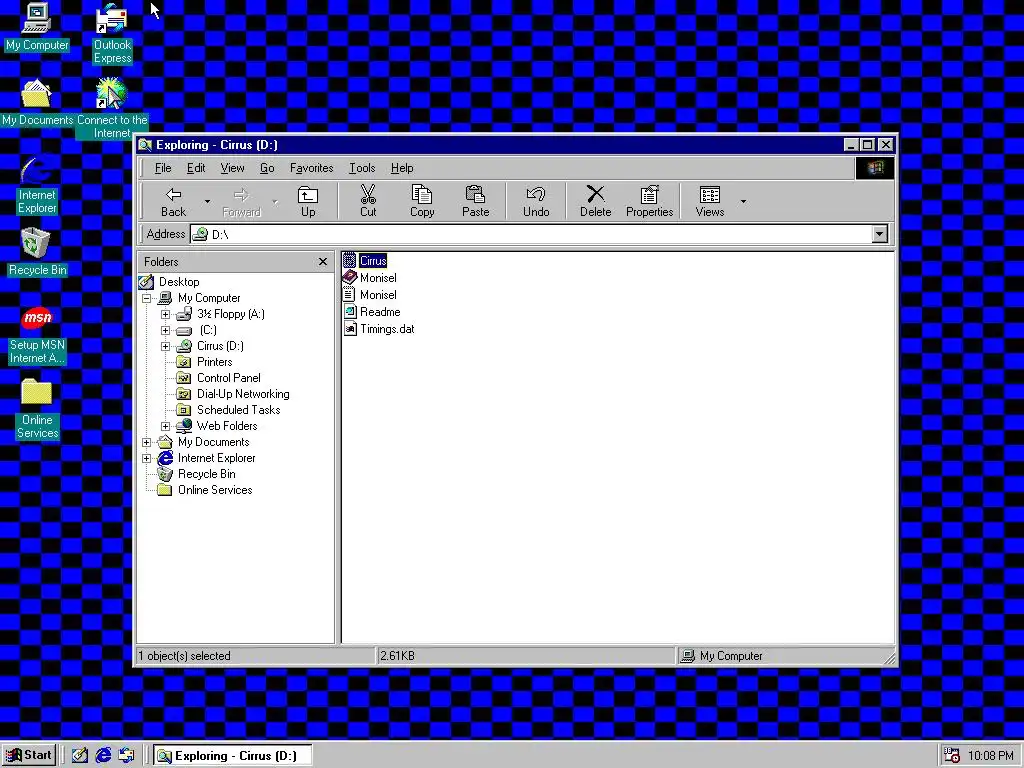Select Web Folders in the tree
Image resolution: width=1024 pixels, height=768 pixels.
point(227,426)
